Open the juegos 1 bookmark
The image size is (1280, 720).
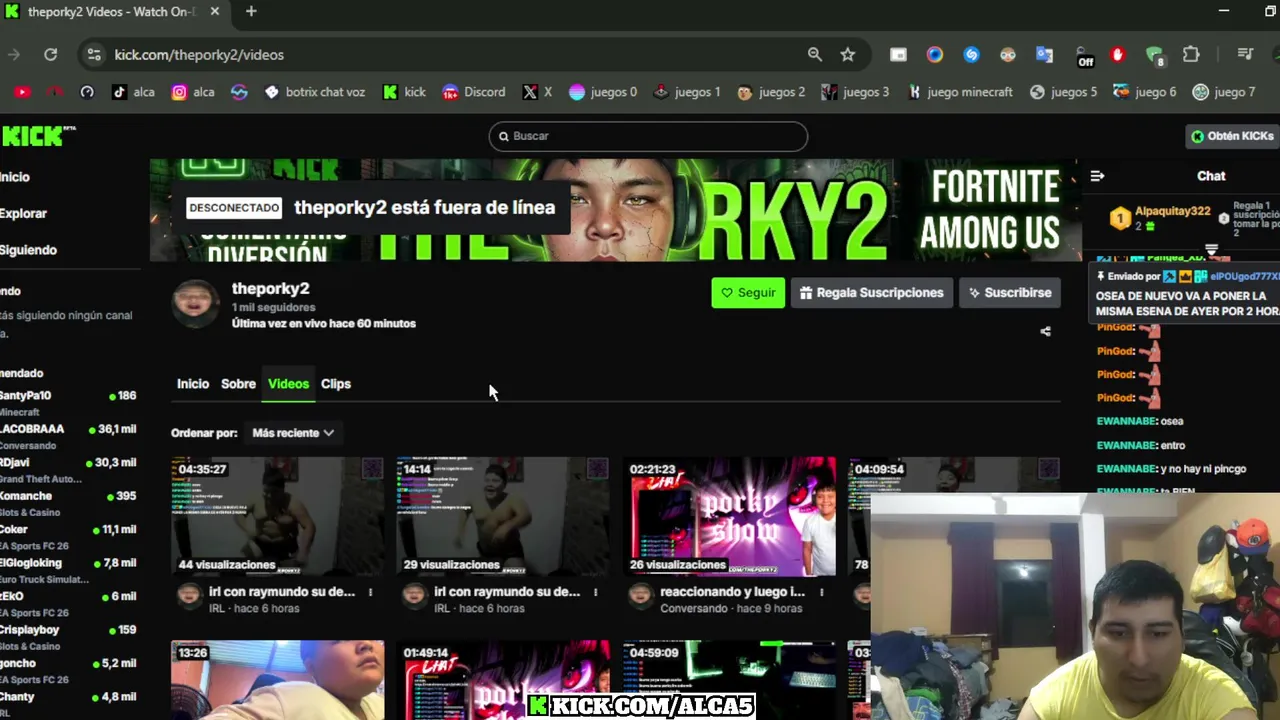pyautogui.click(x=686, y=92)
